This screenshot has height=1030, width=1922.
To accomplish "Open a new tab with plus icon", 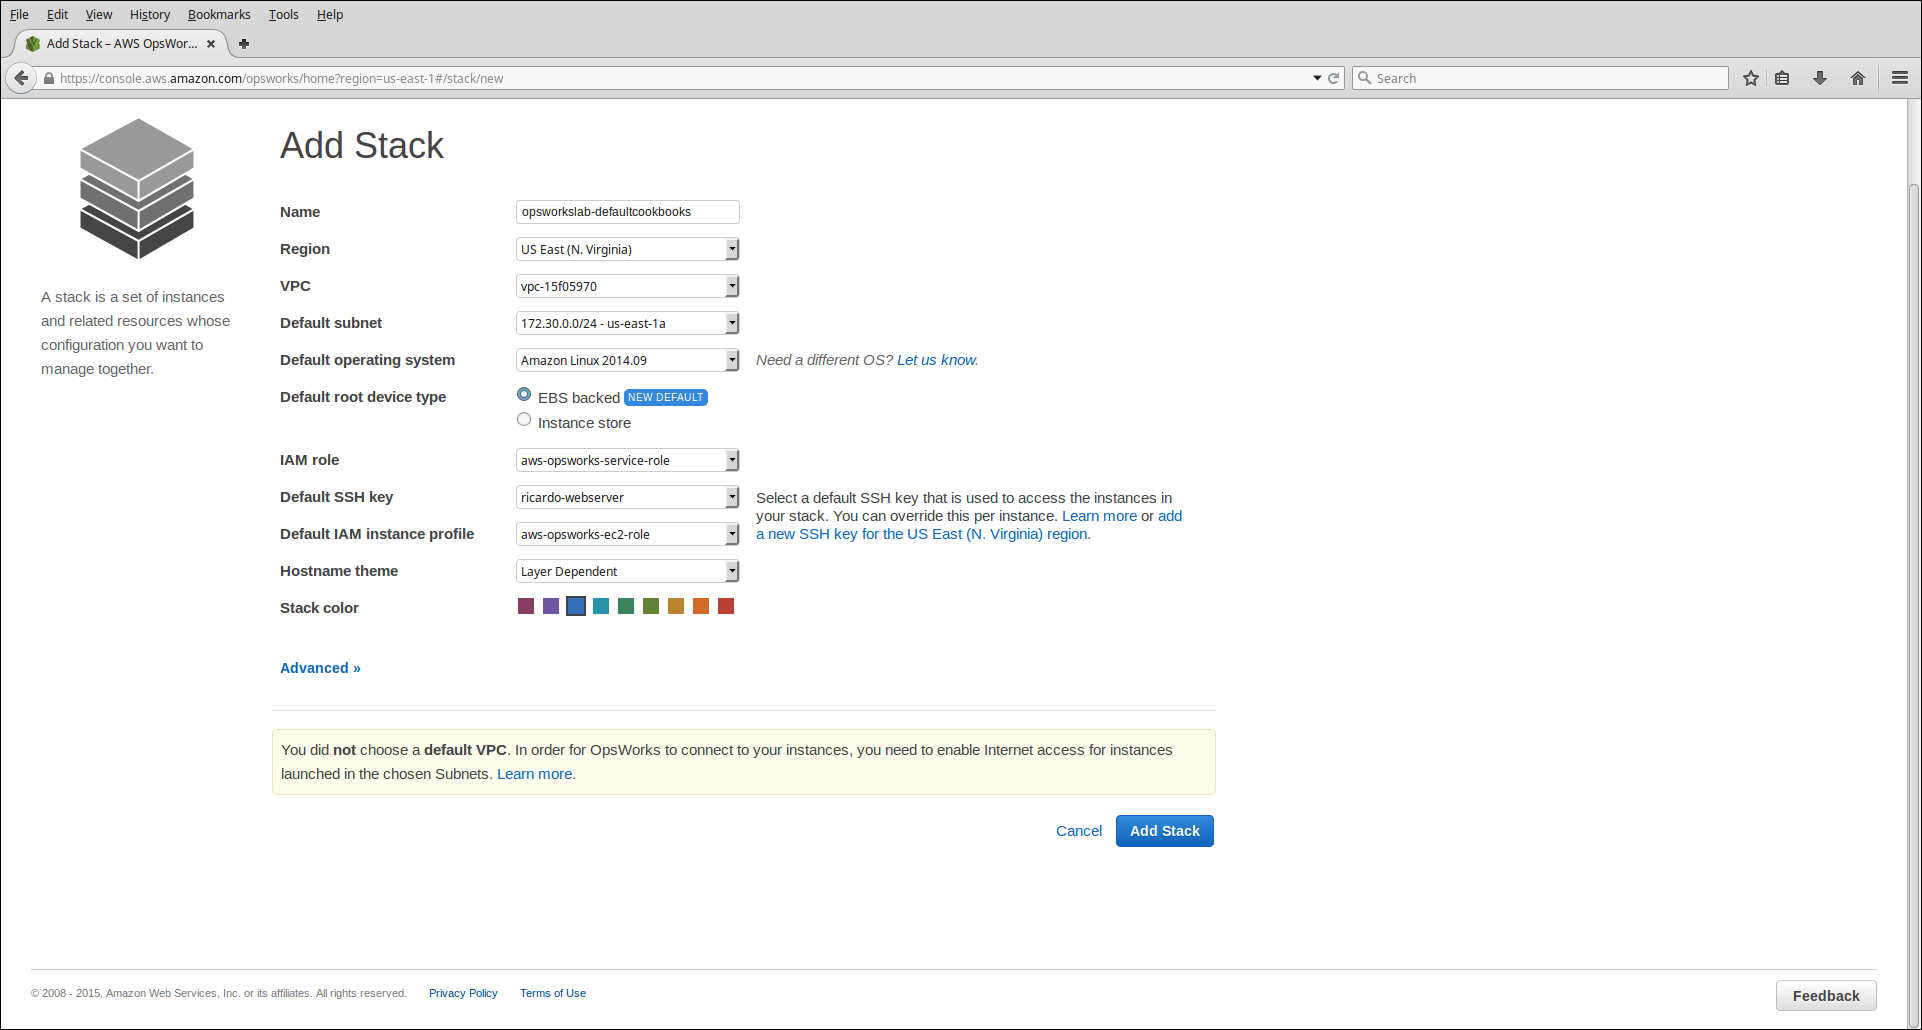I will 244,44.
